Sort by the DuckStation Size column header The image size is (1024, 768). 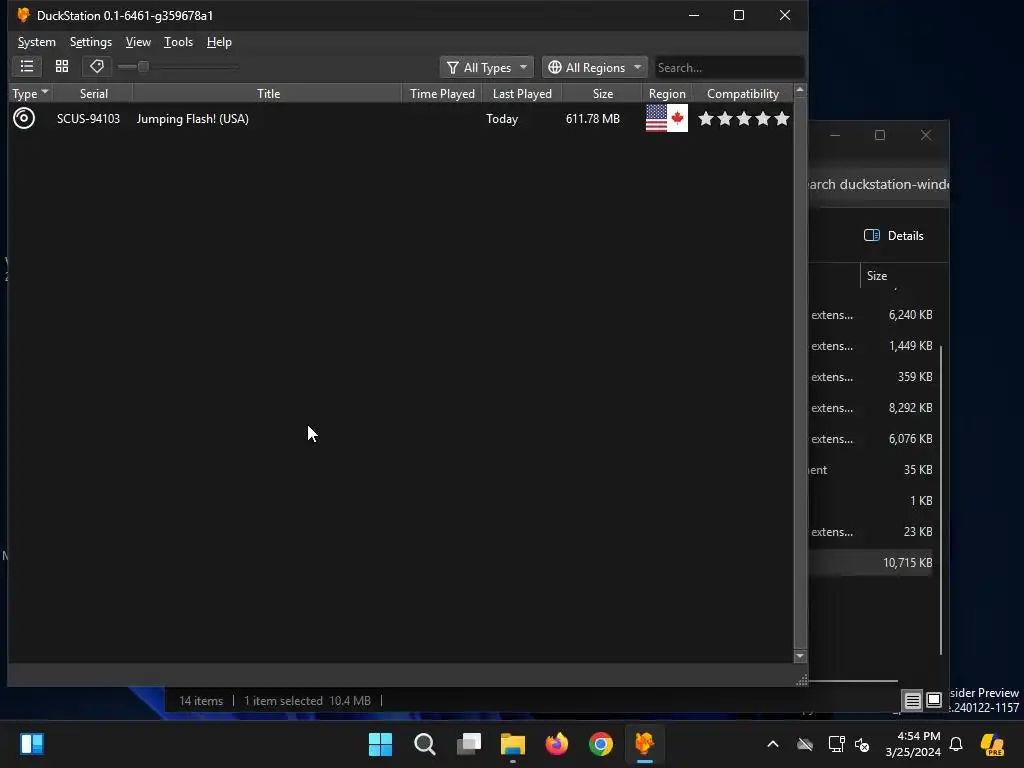603,93
